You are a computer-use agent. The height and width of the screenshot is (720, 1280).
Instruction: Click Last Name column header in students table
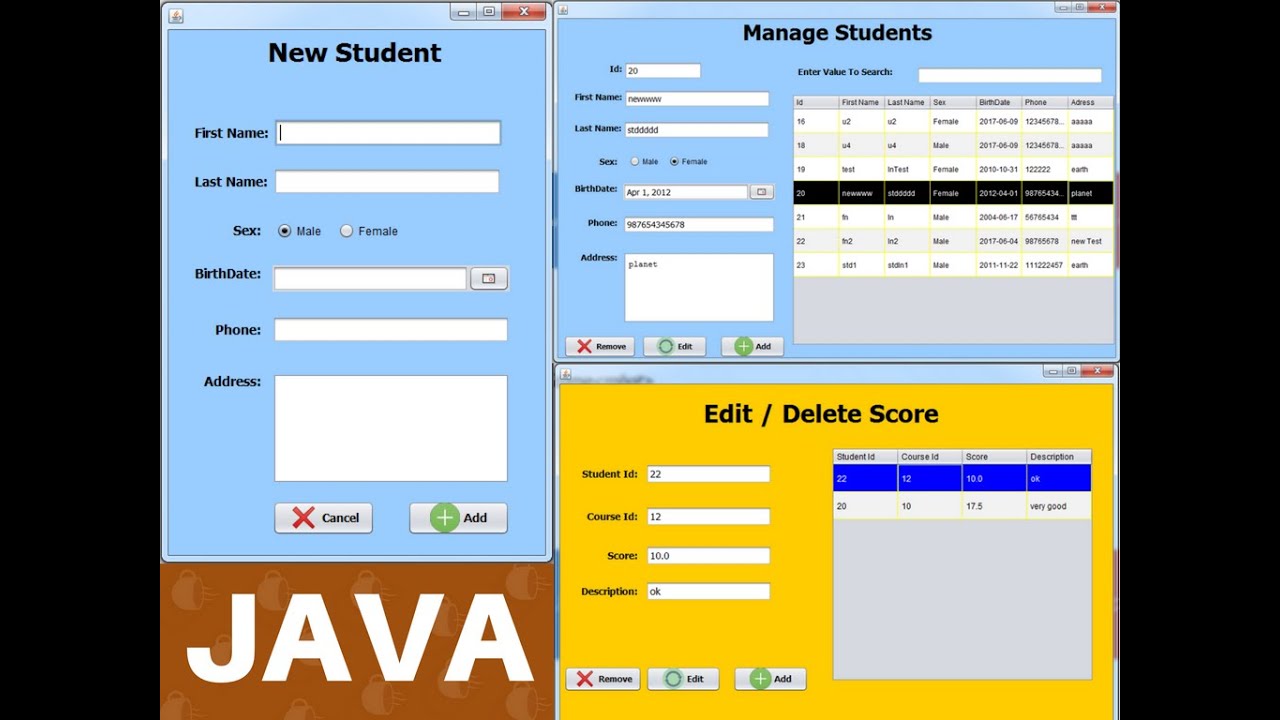[x=907, y=102]
